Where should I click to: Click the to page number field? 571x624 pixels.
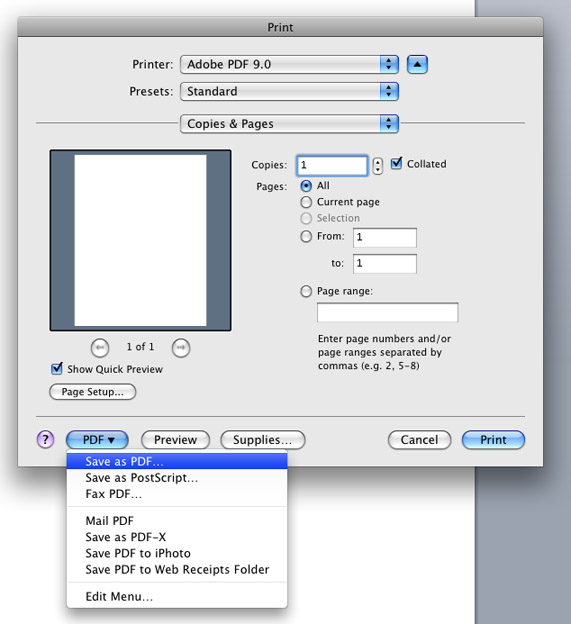[385, 264]
